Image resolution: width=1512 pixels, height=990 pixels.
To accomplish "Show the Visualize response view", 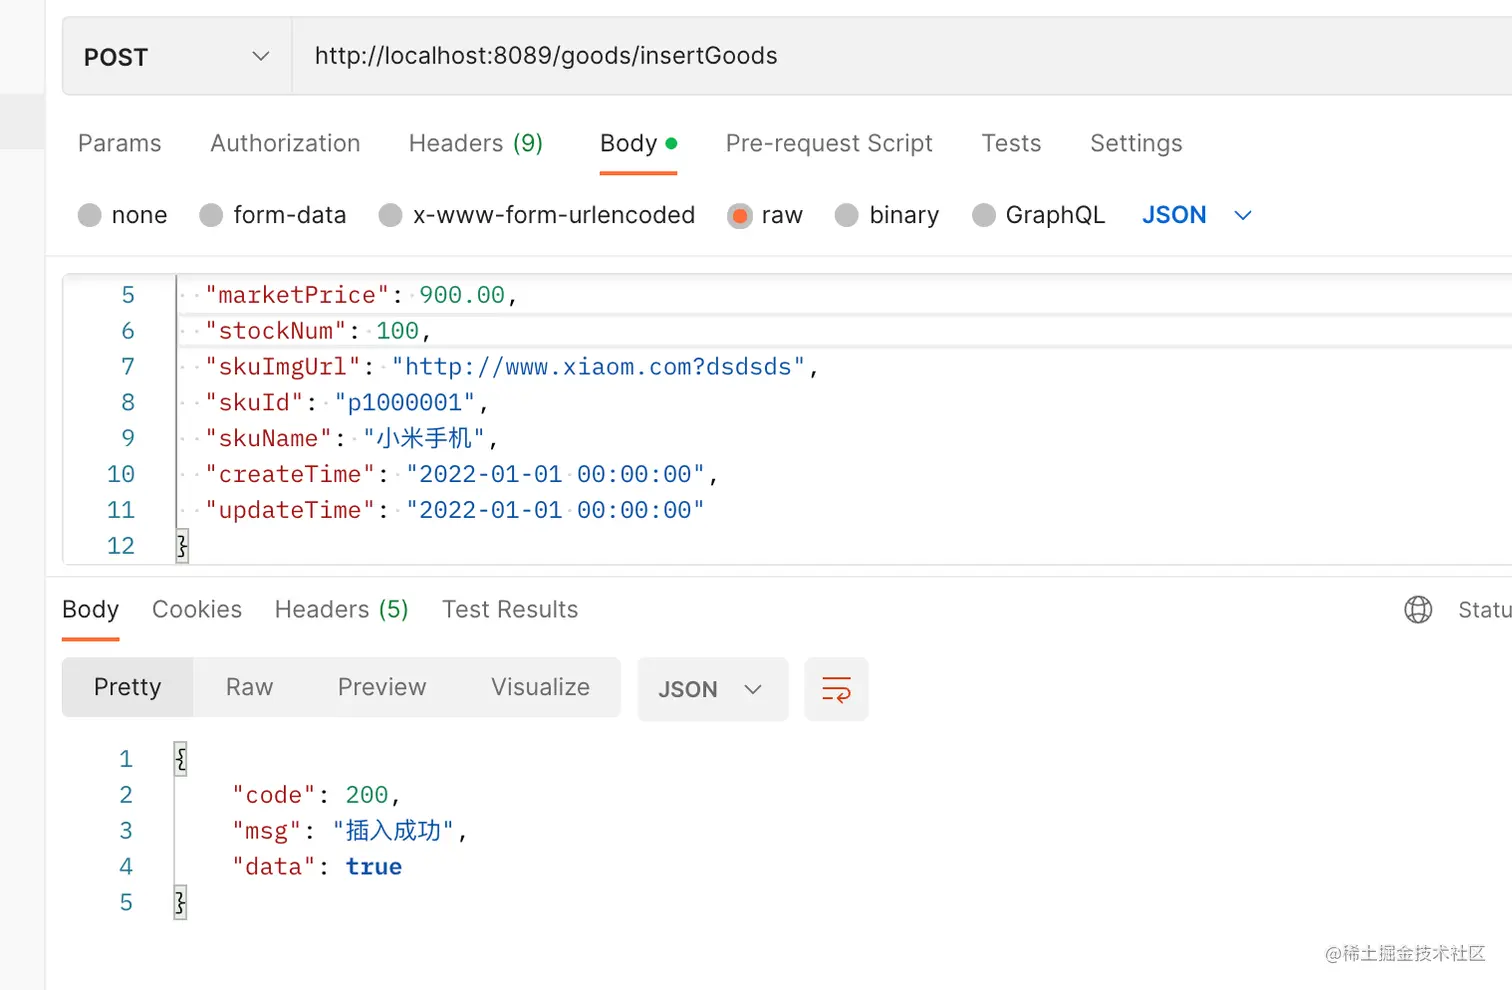I will (x=540, y=687).
